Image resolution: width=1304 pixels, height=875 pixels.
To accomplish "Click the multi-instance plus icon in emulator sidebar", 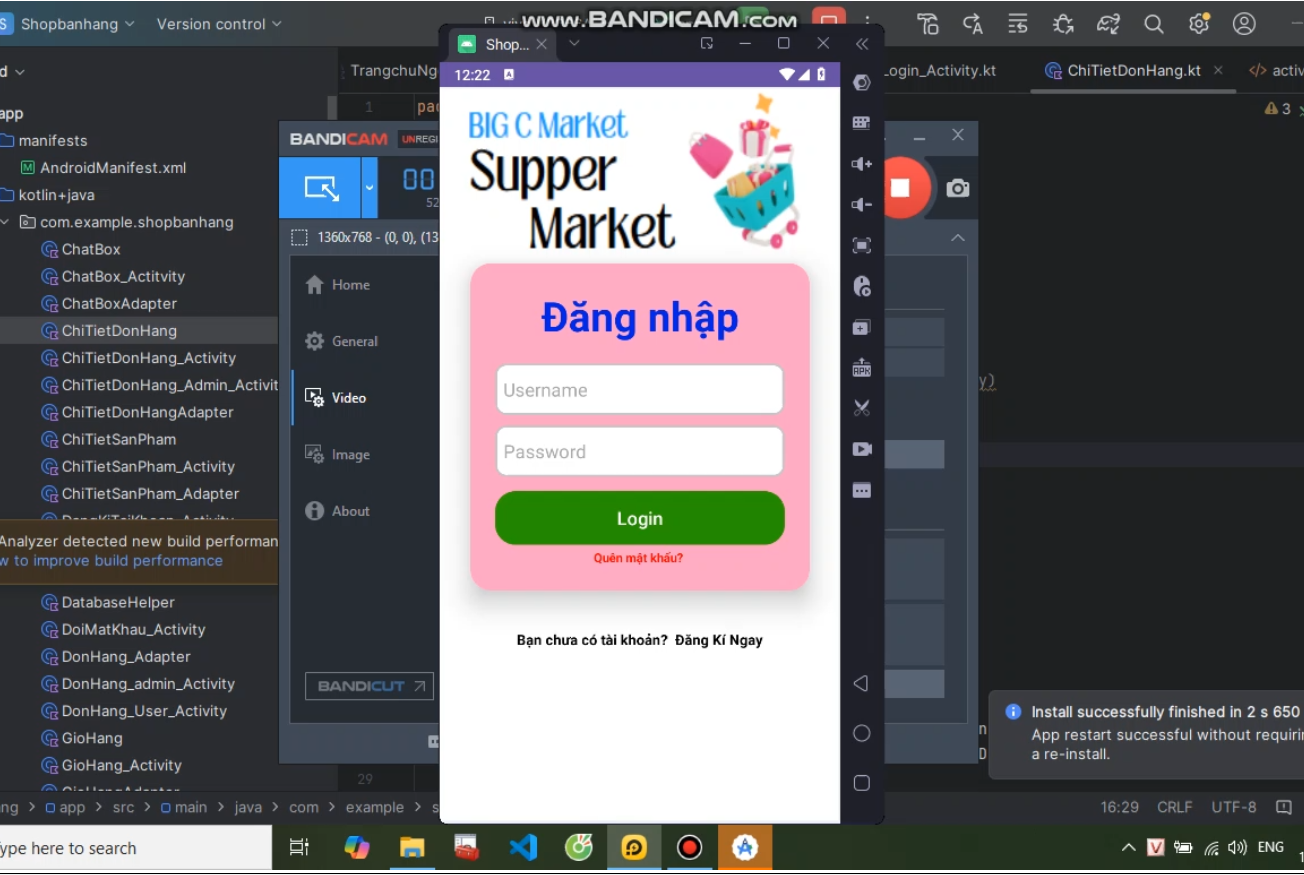I will coord(862,327).
